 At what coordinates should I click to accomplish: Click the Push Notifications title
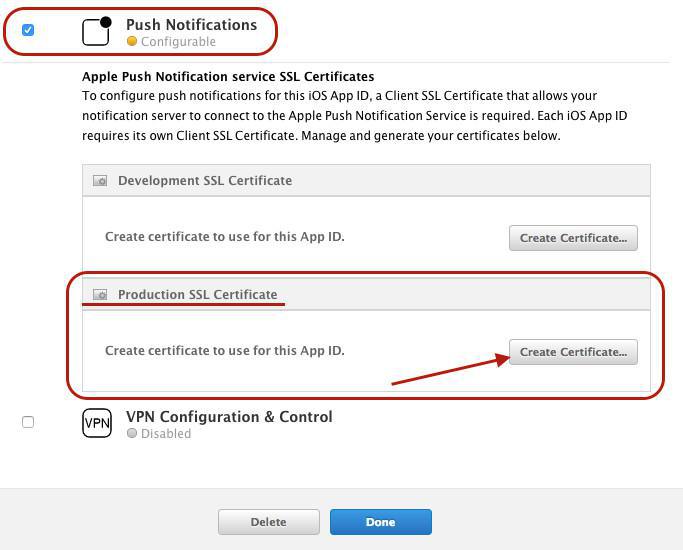tap(191, 24)
